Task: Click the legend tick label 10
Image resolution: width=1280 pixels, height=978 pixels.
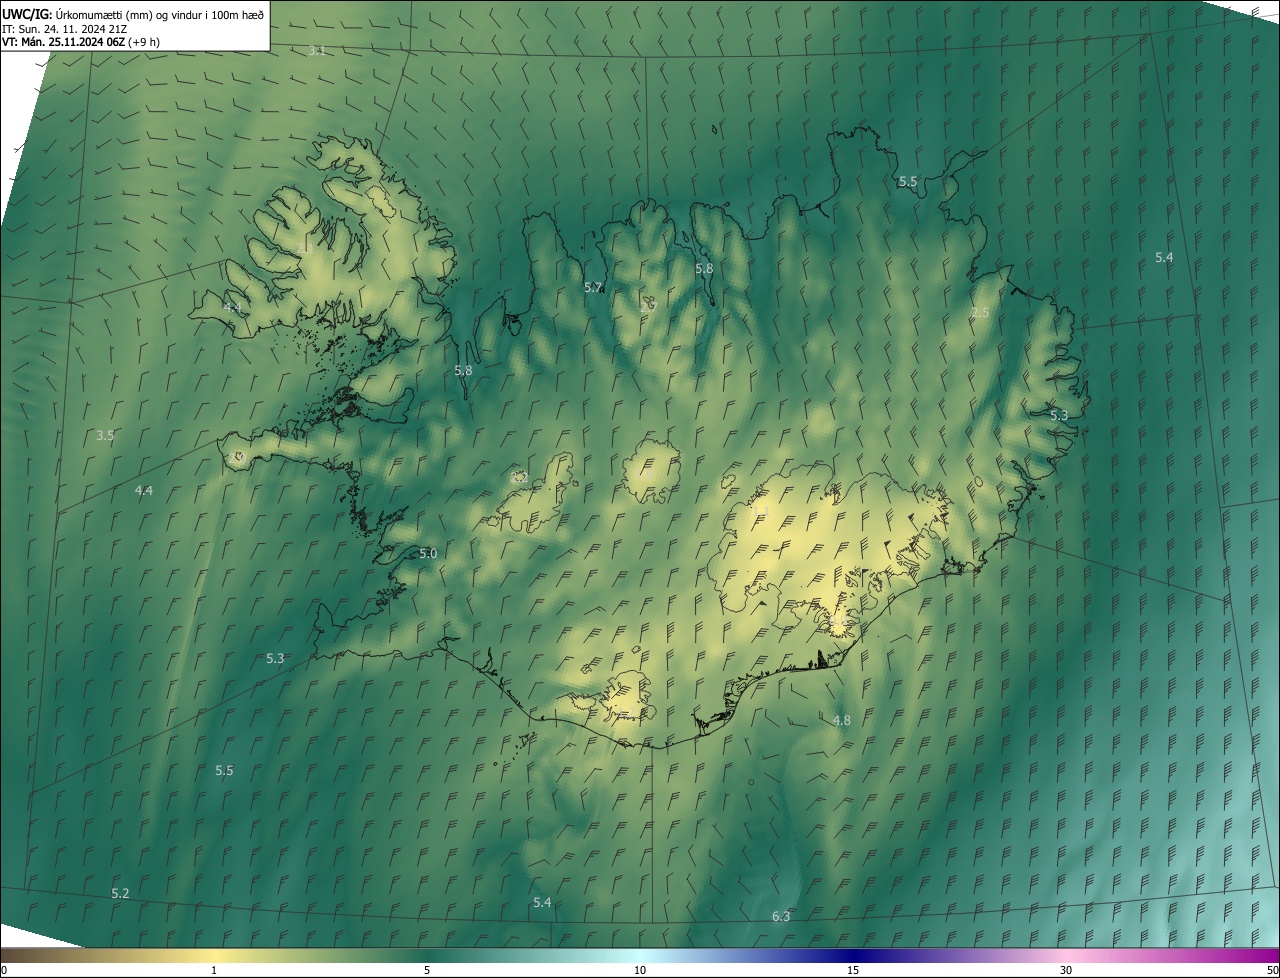Action: click(x=640, y=971)
